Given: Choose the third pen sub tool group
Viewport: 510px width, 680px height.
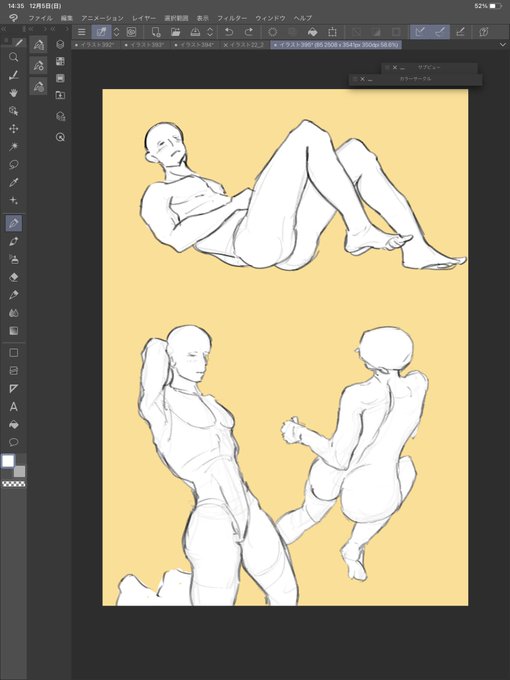Looking at the screenshot, I should click(38, 86).
